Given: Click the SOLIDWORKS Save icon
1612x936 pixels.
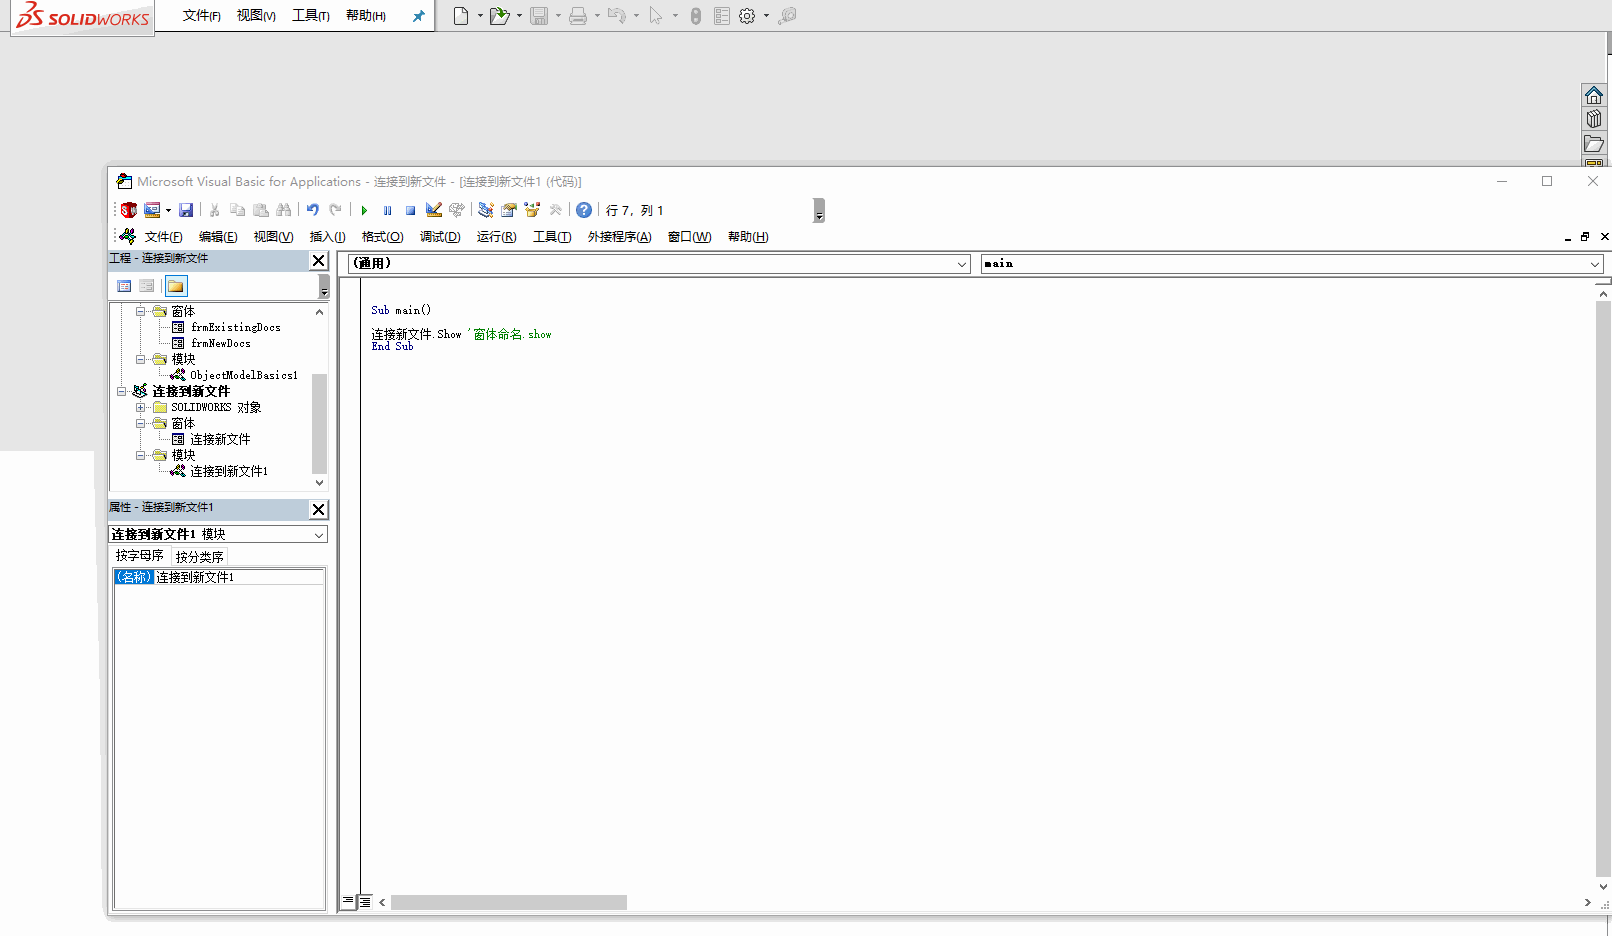Looking at the screenshot, I should 539,15.
